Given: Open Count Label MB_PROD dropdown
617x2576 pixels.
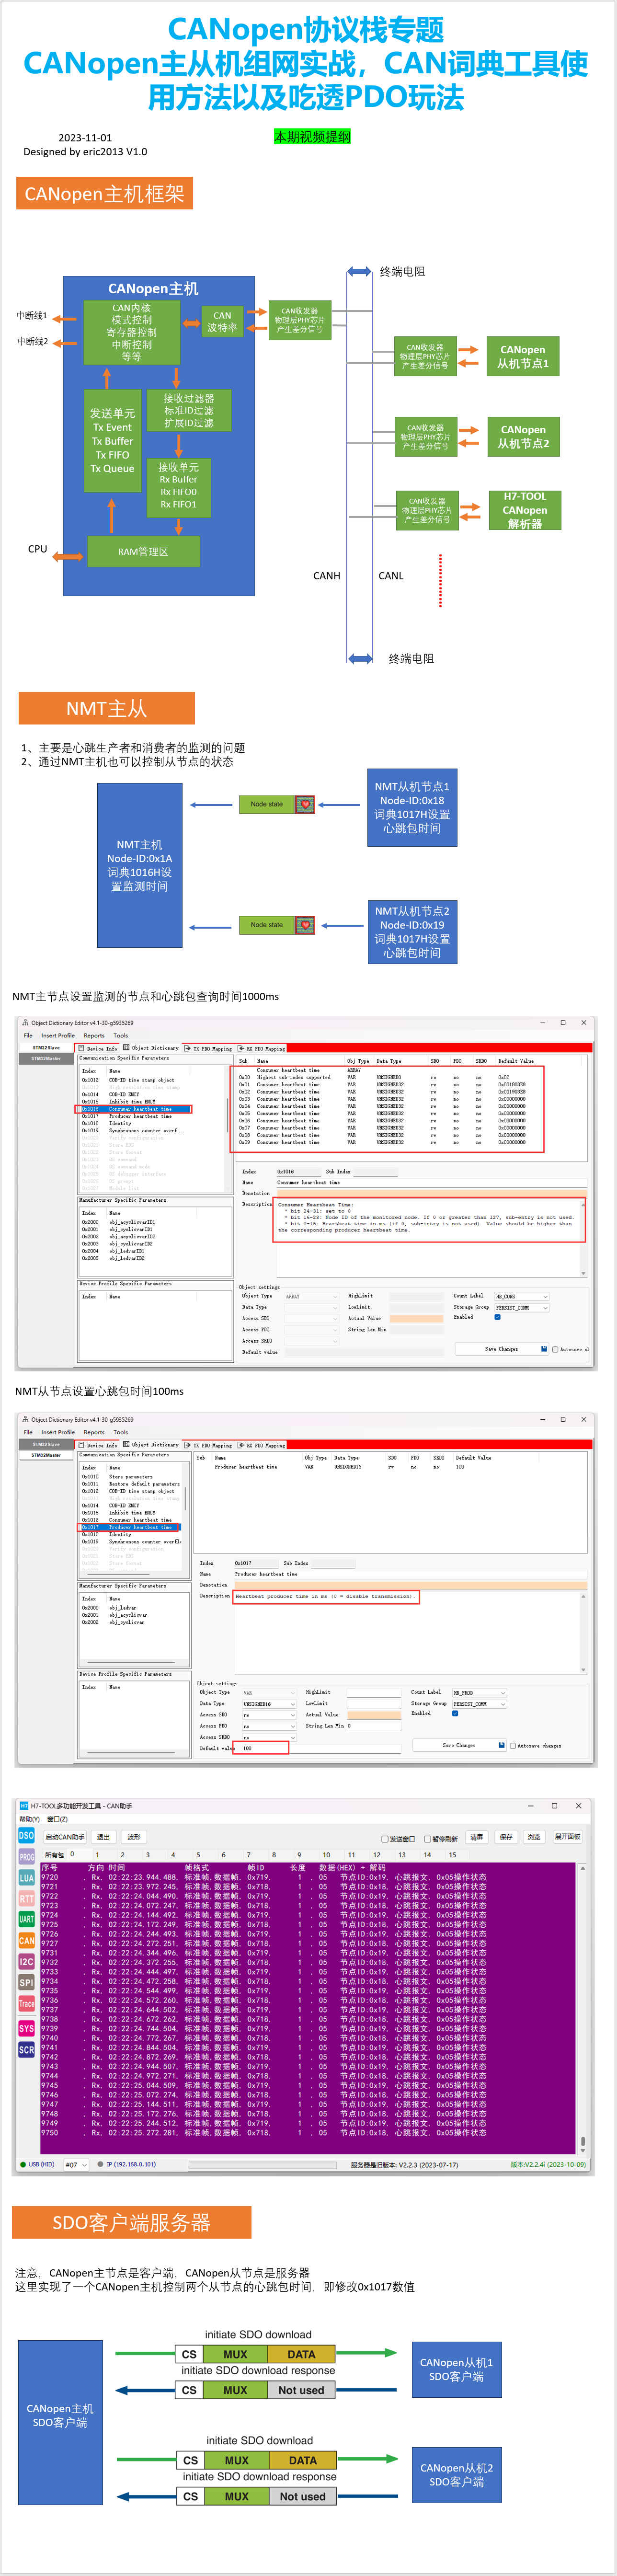Looking at the screenshot, I should 480,1693.
